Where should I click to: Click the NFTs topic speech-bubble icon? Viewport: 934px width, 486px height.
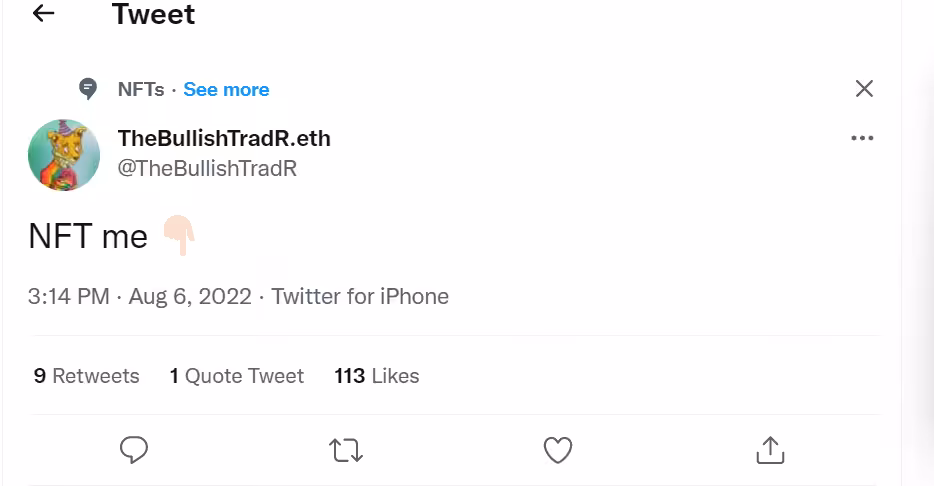point(88,89)
